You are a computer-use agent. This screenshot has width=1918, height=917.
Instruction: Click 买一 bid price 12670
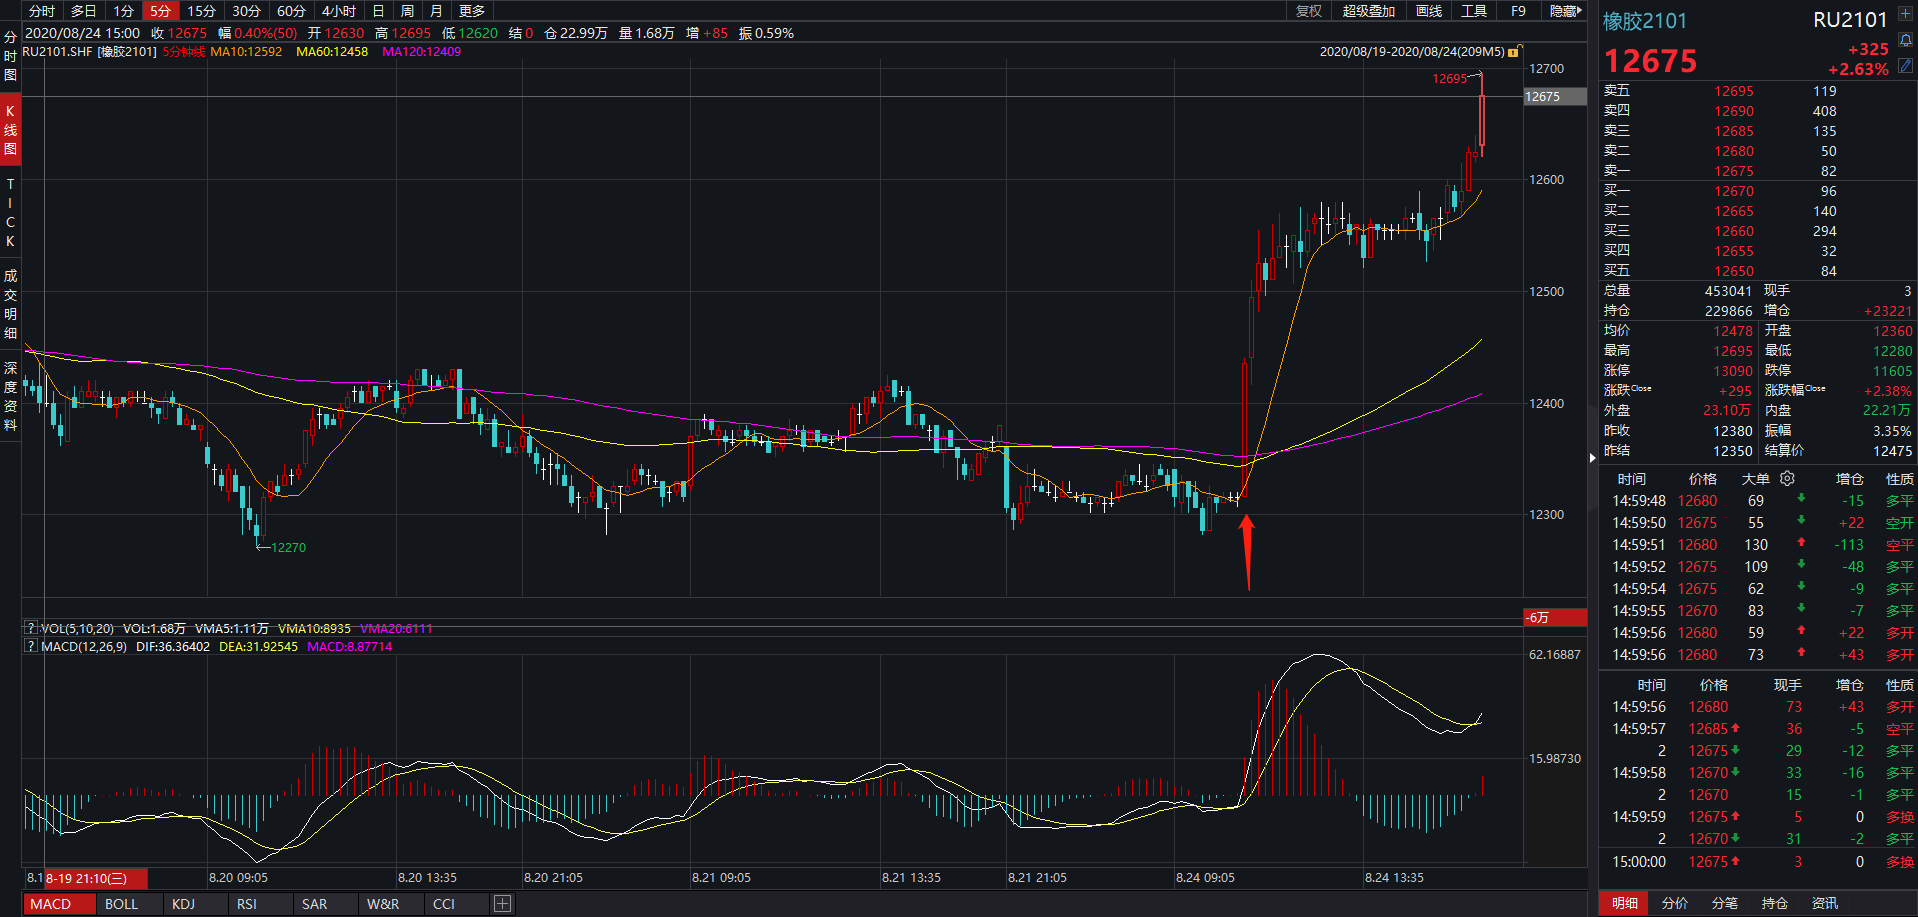(1734, 191)
